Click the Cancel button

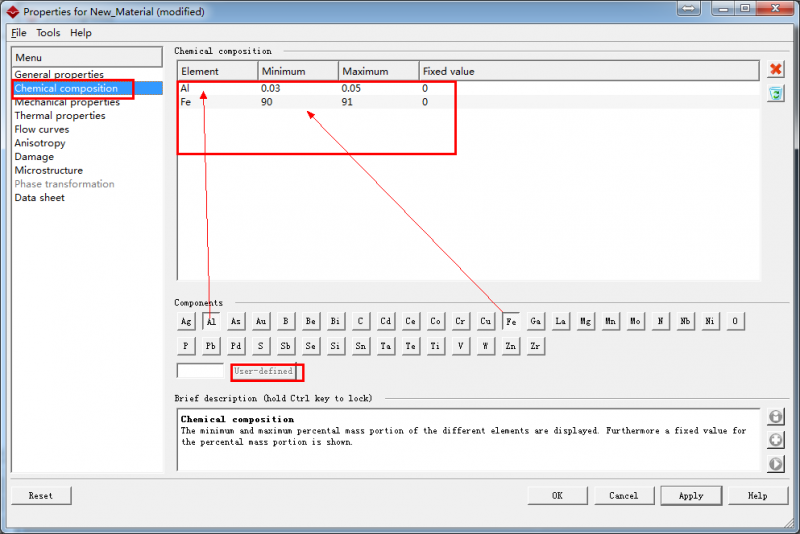(x=624, y=496)
